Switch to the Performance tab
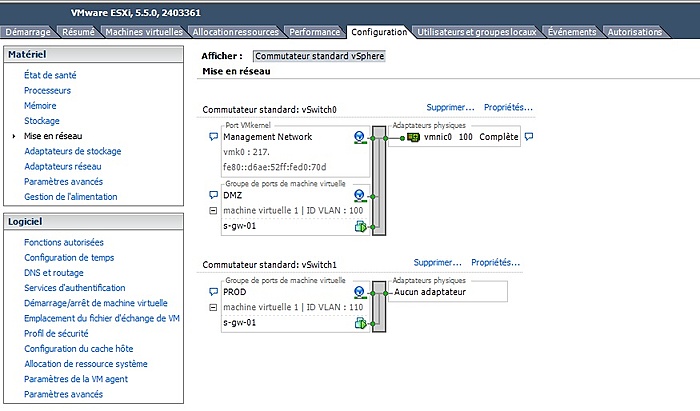The width and height of the screenshot is (700, 411). tap(315, 32)
